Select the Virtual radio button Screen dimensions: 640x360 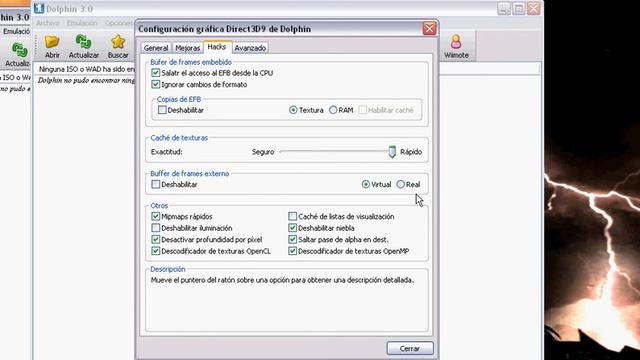coord(366,184)
